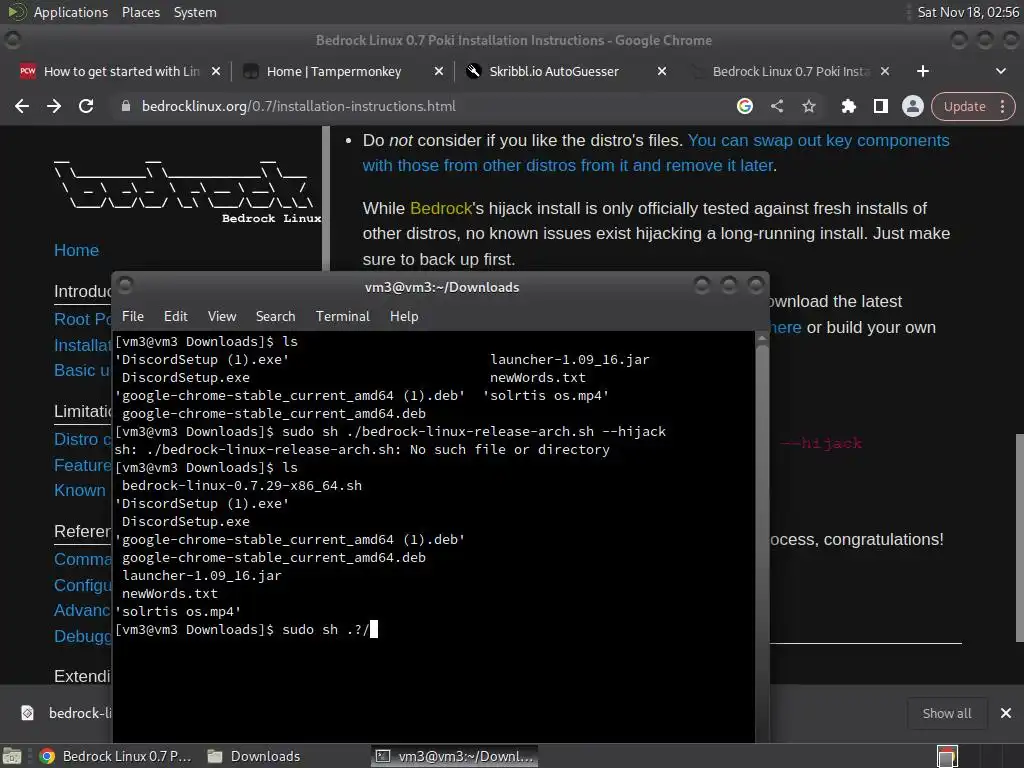Click the Chrome Update button
This screenshot has height=768, width=1024.
[965, 106]
